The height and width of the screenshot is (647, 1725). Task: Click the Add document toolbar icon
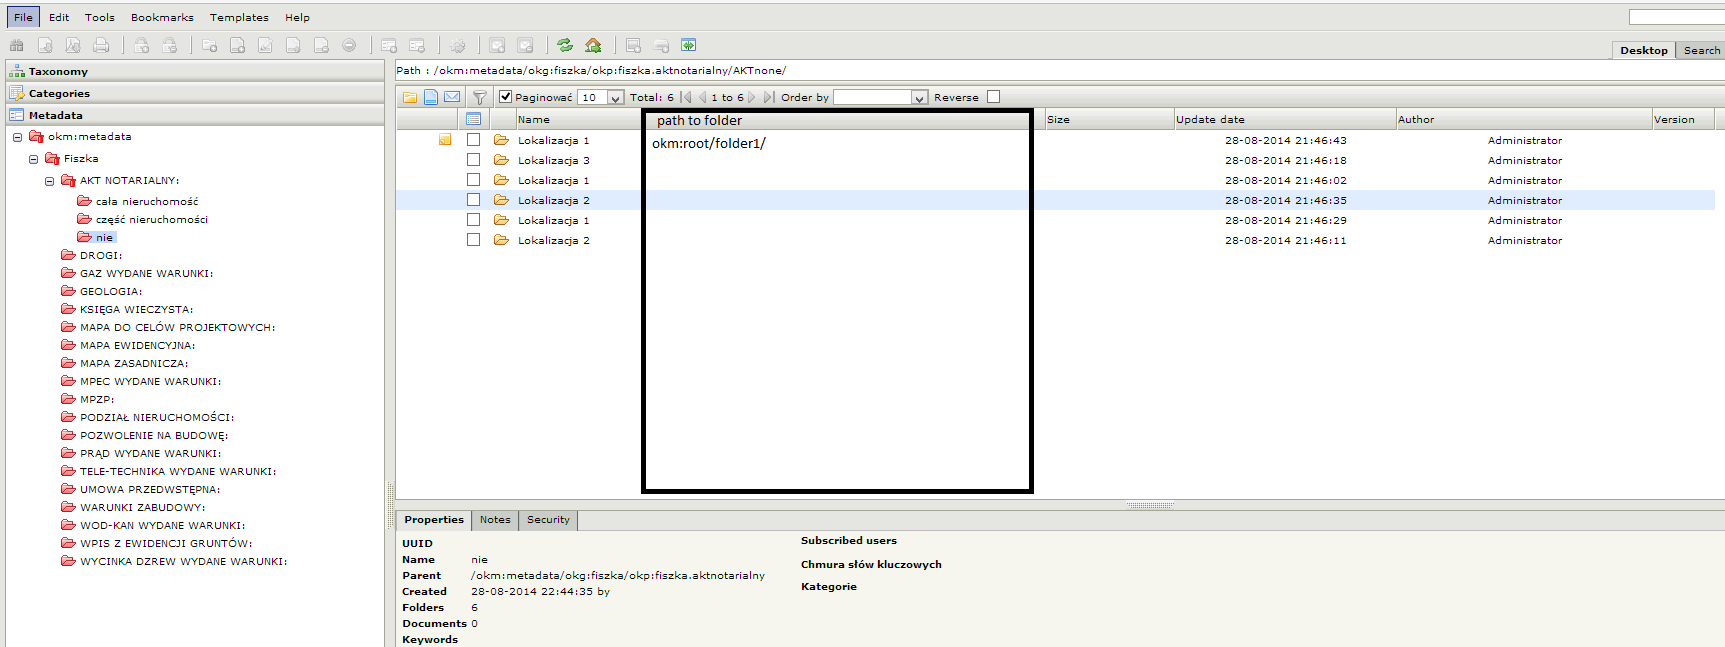pyautogui.click(x=237, y=45)
